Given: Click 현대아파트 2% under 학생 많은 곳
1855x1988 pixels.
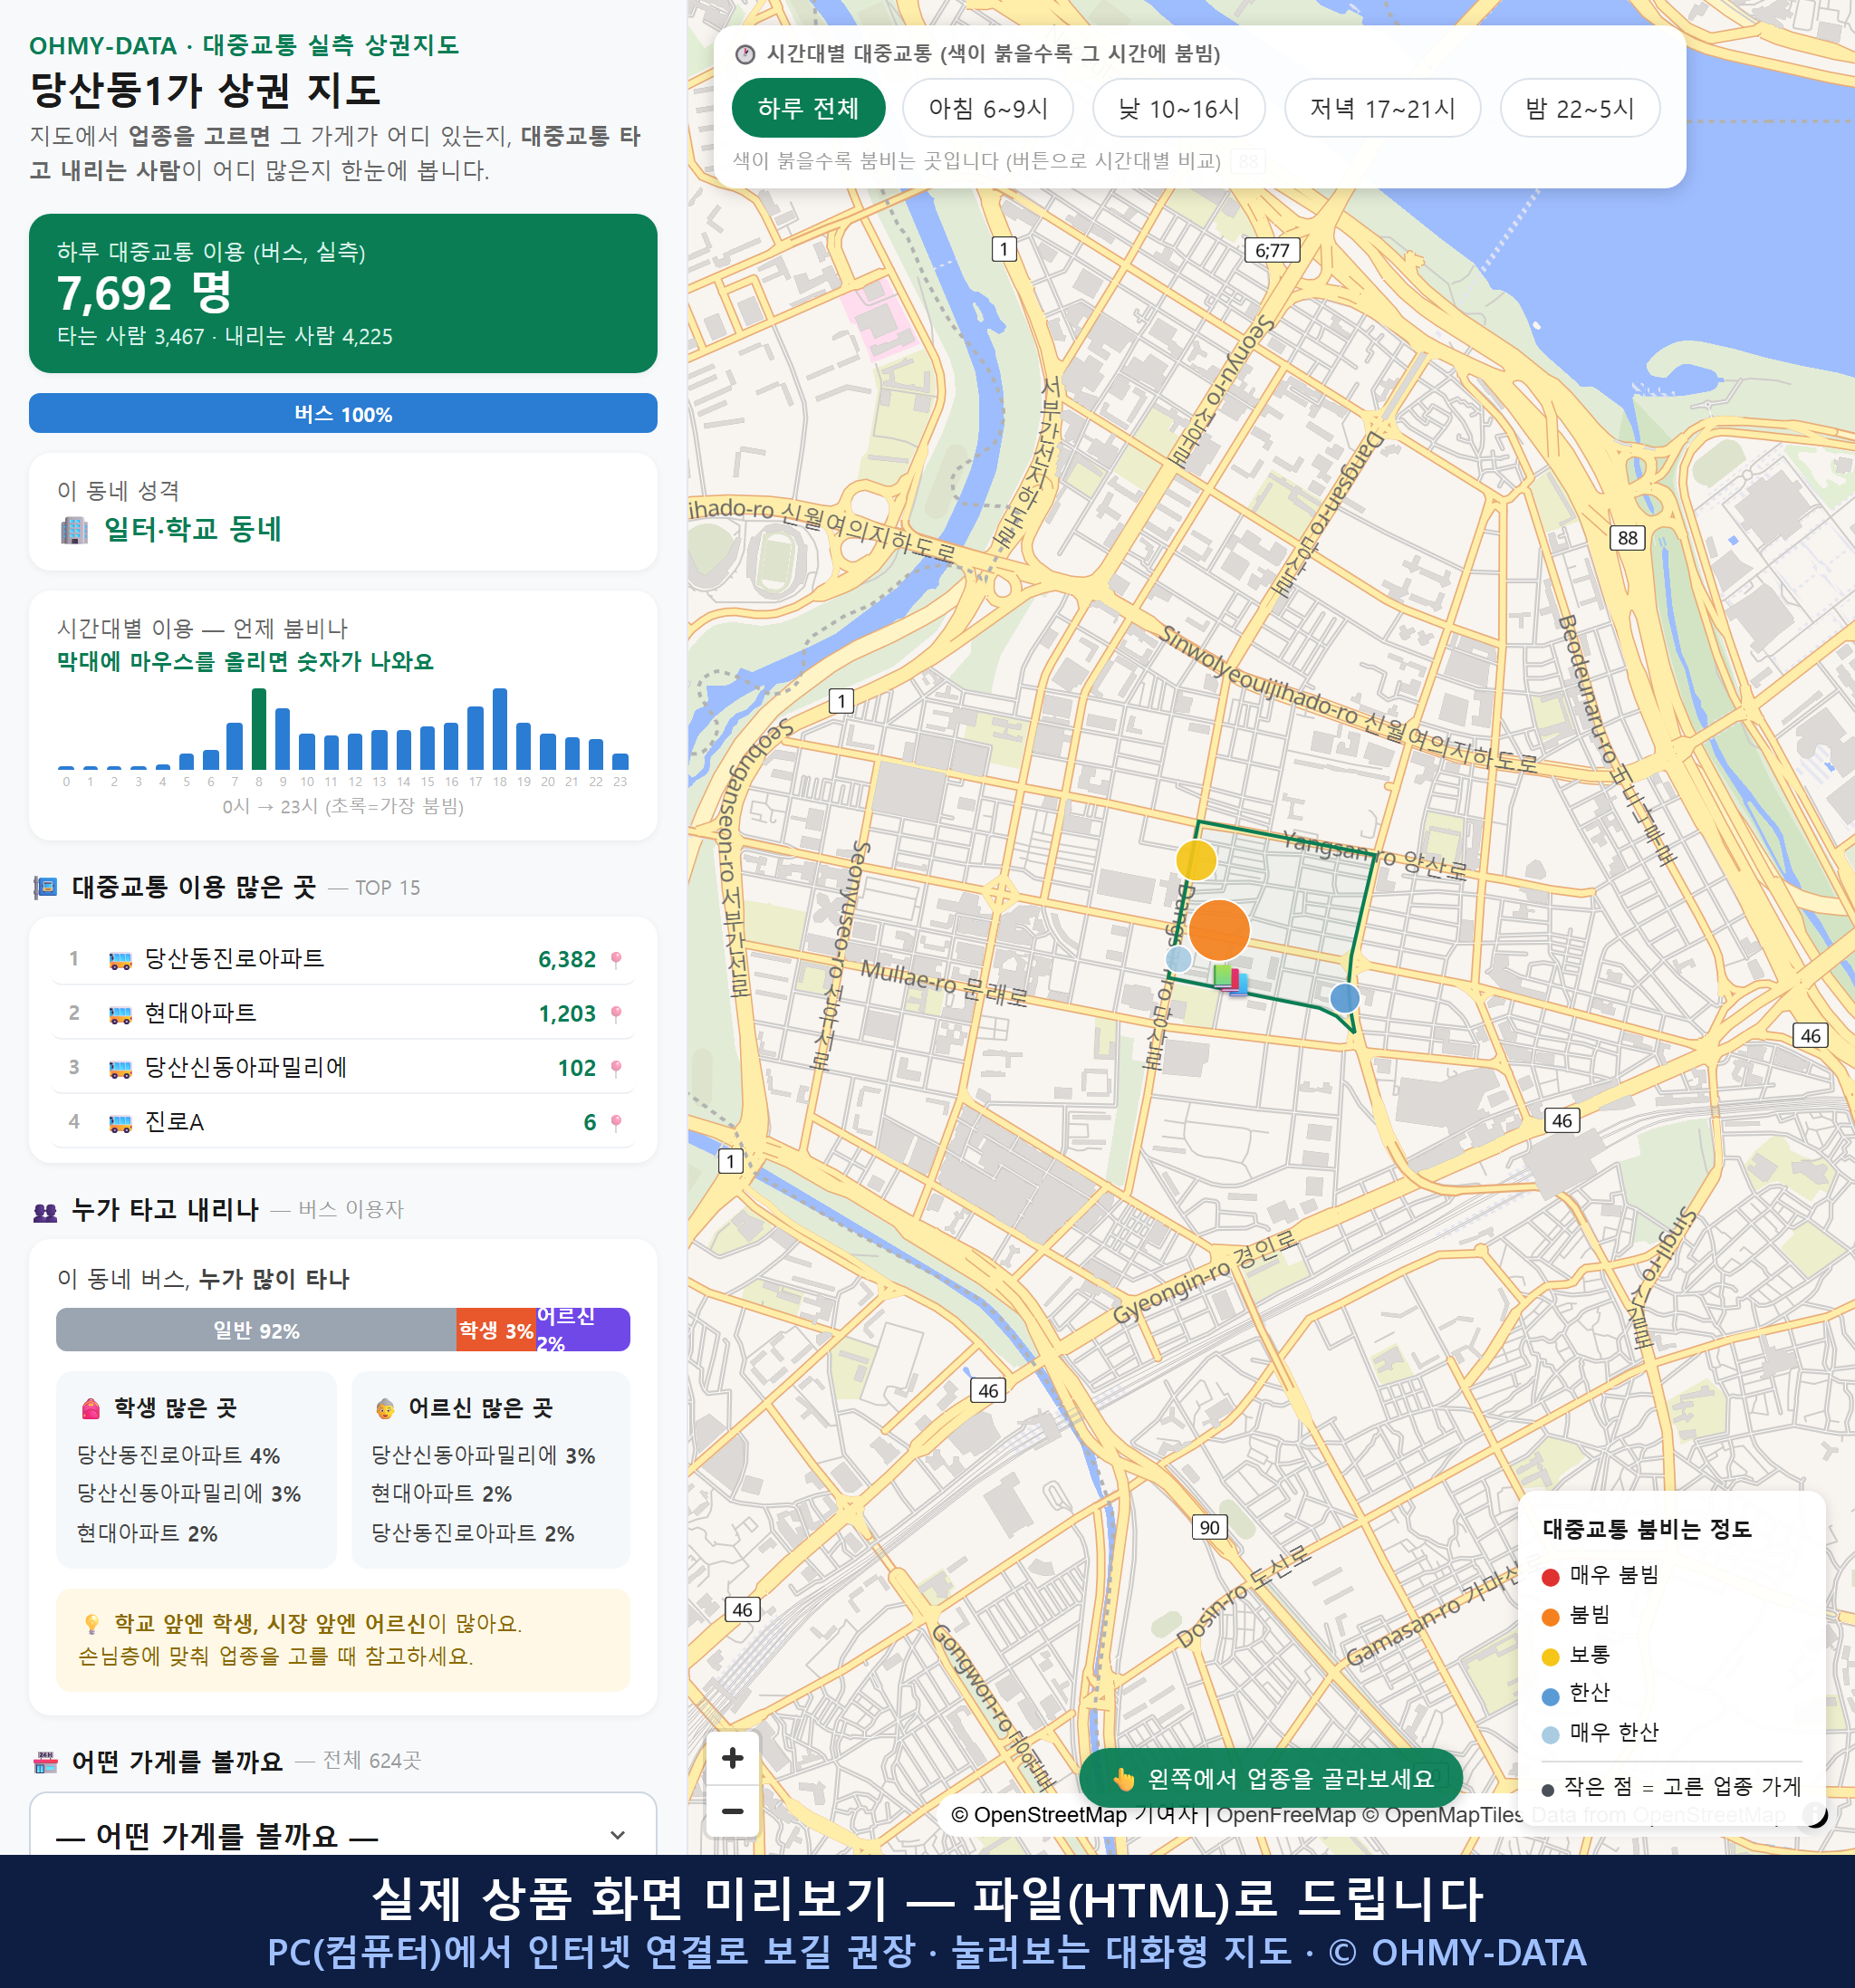Looking at the screenshot, I should [x=147, y=1534].
